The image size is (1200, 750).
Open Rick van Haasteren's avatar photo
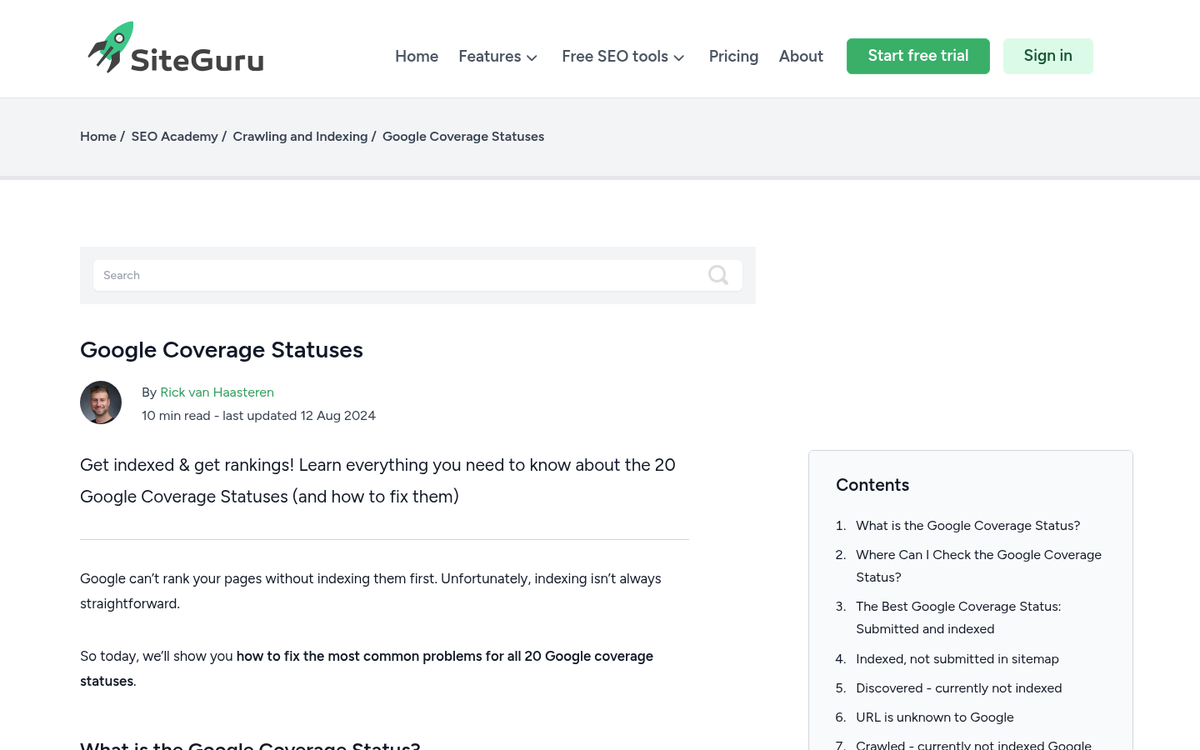(x=101, y=402)
